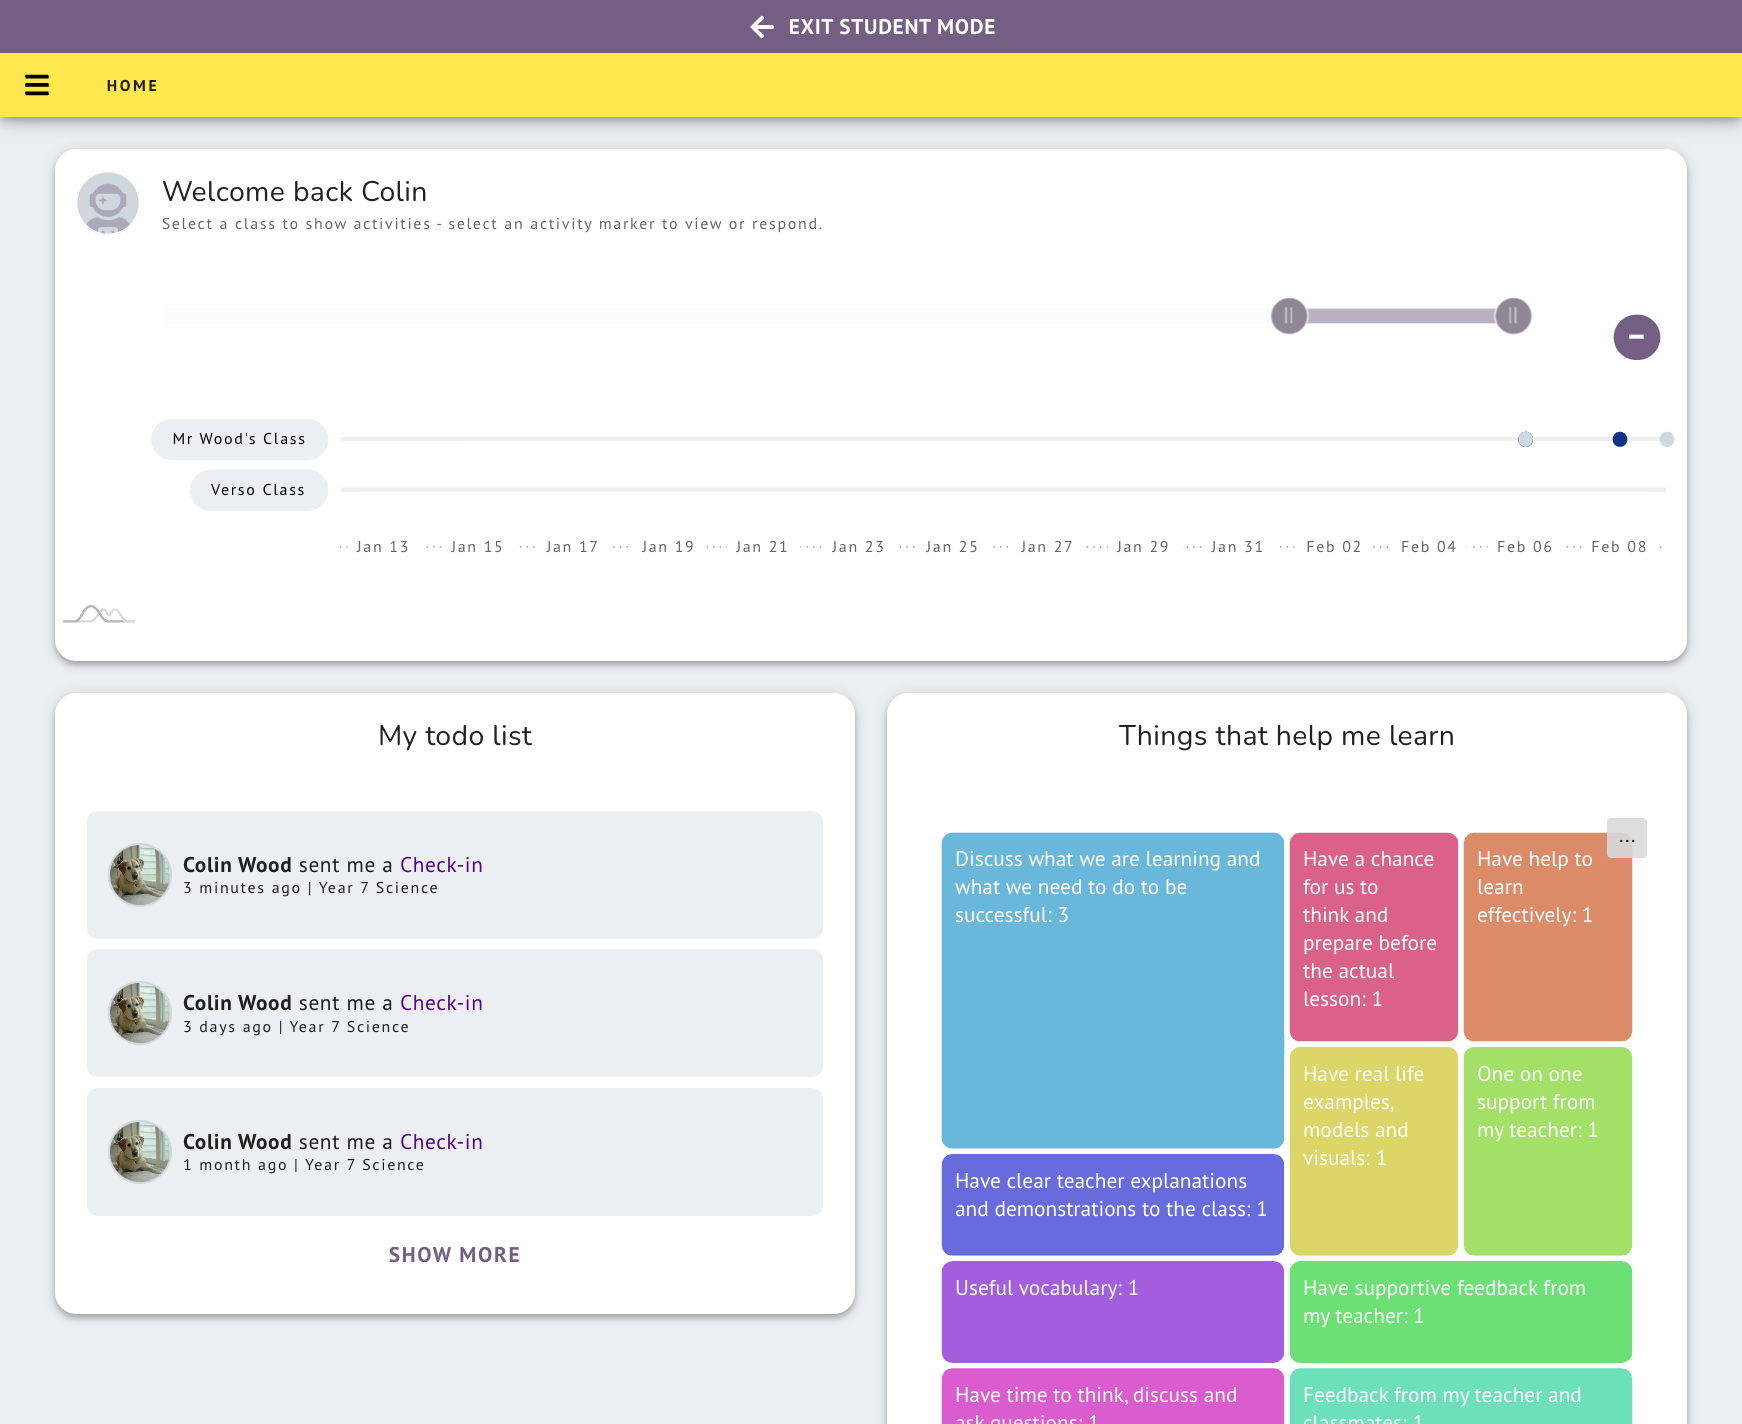Viewport: 1742px width, 1424px height.
Task: Click the last marker on Mr Wood's timeline
Action: coord(1666,439)
